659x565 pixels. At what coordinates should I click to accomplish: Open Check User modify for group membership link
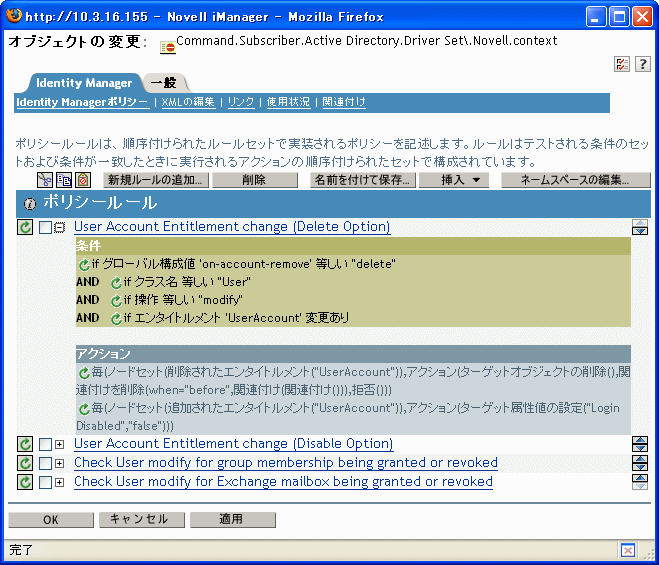[286, 463]
